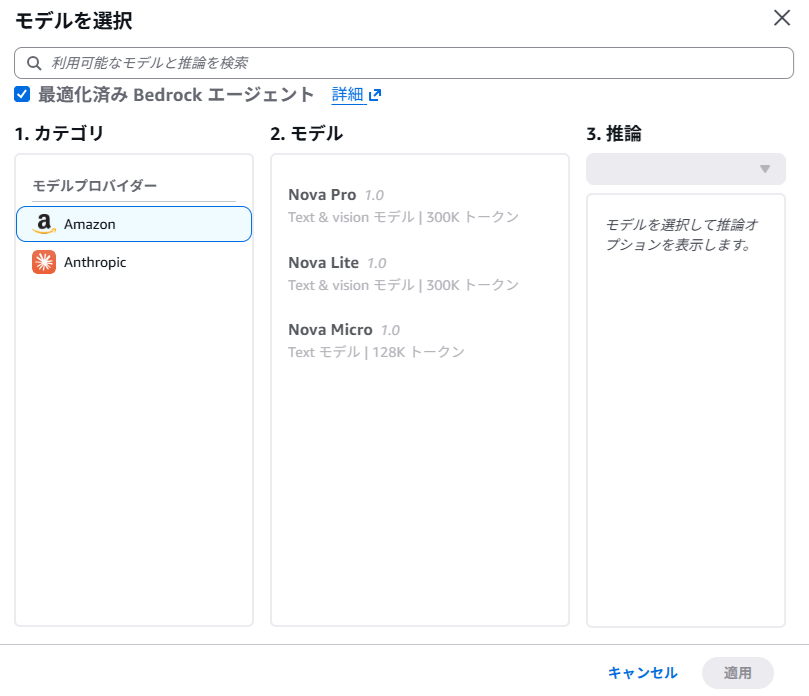The height and width of the screenshot is (696, 809).
Task: Click the Anthropic logo icon
Action: pos(44,262)
